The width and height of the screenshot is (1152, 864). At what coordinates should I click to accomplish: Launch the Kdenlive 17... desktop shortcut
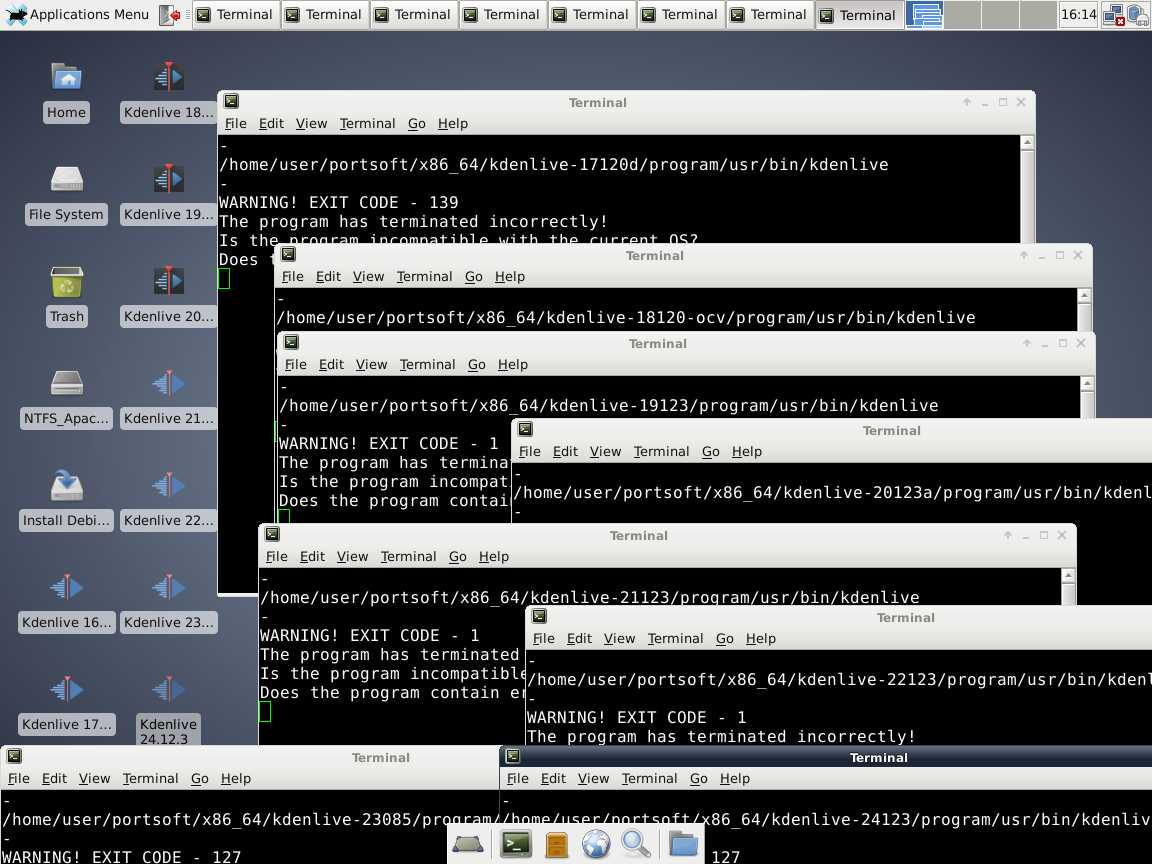tap(66, 705)
